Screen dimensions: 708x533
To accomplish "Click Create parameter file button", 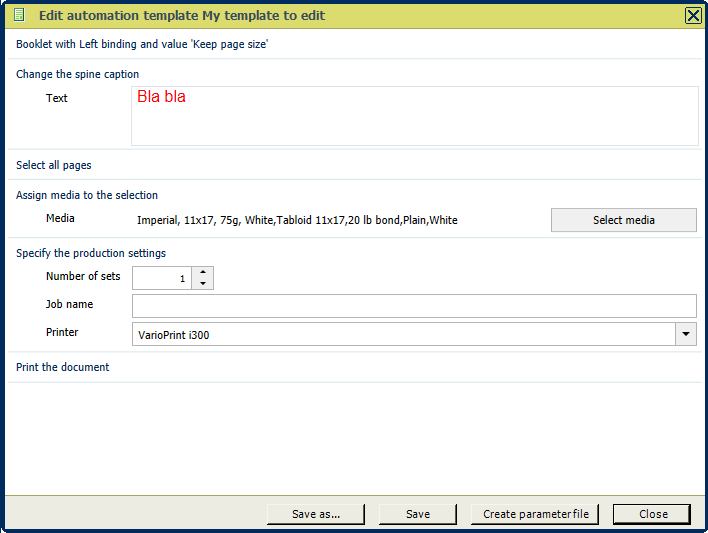I will [x=535, y=514].
